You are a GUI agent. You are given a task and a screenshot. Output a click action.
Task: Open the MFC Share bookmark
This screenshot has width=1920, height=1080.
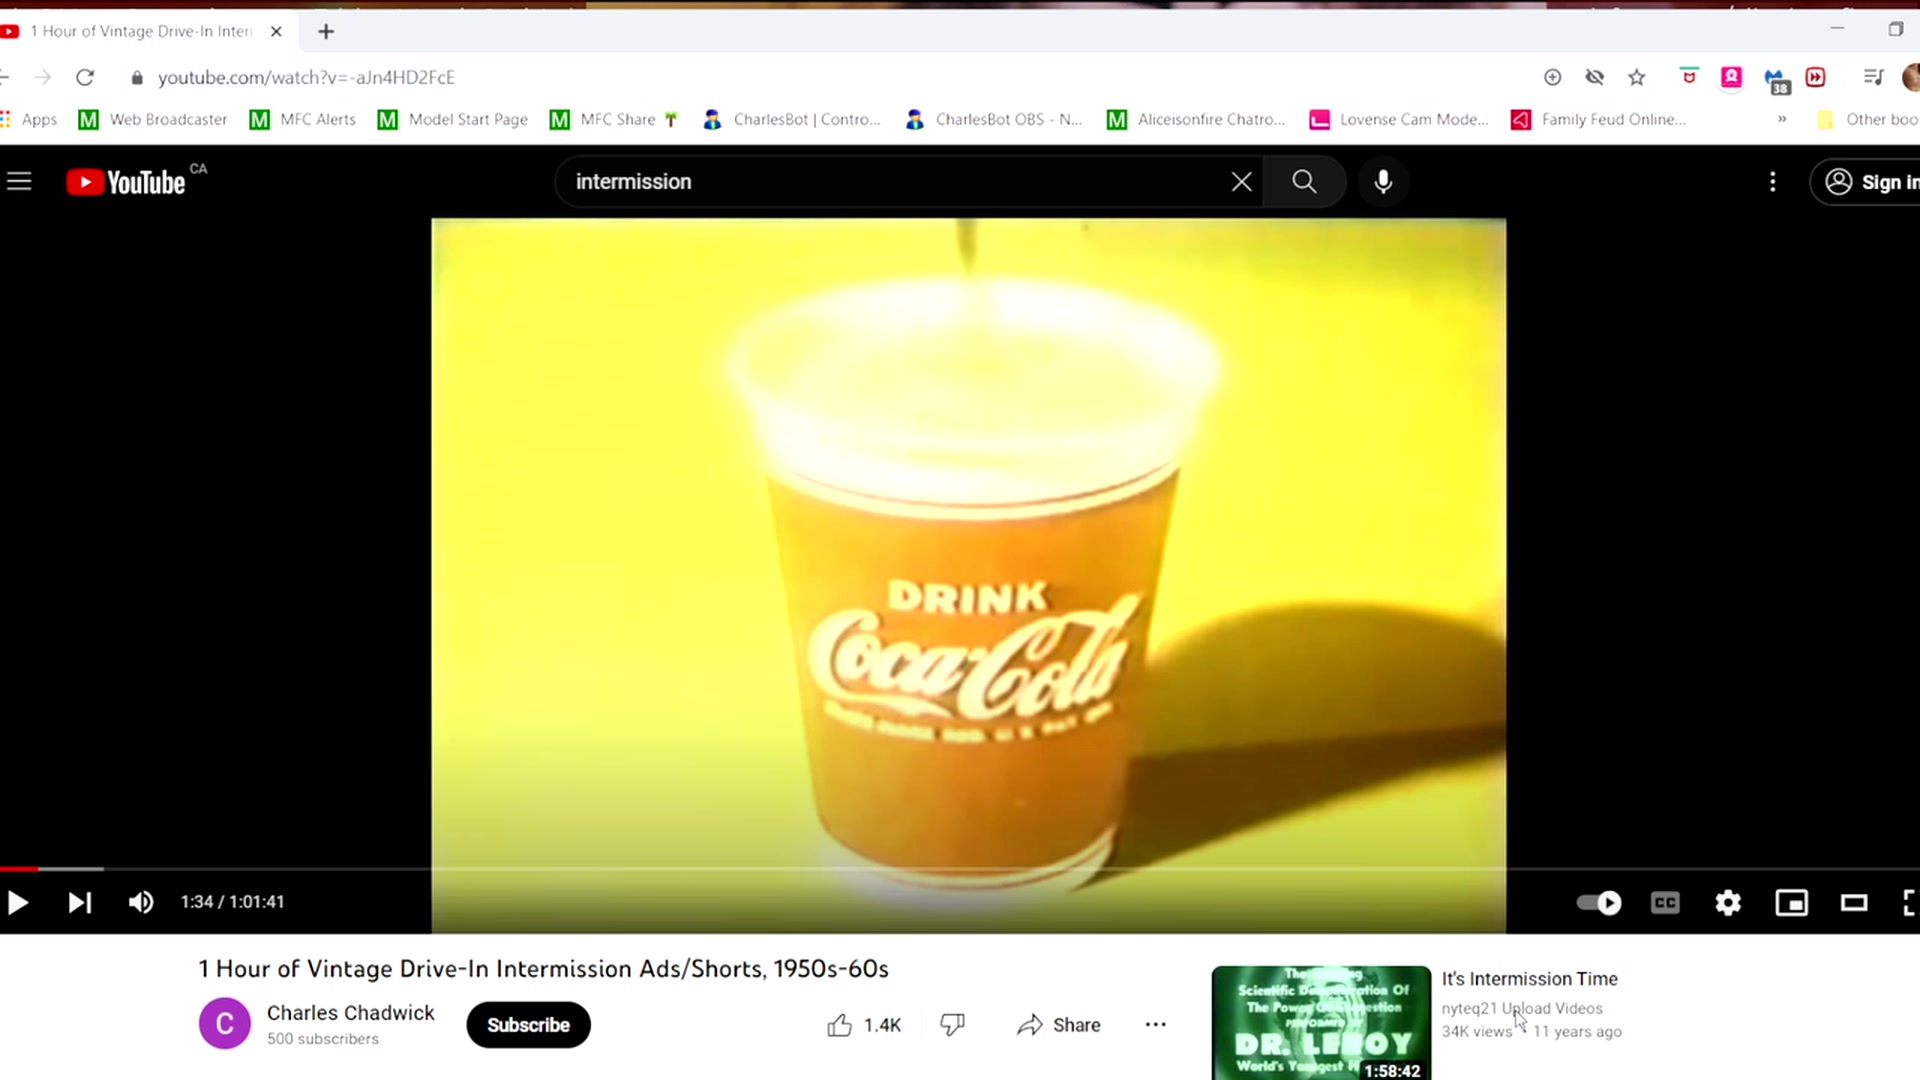(614, 119)
